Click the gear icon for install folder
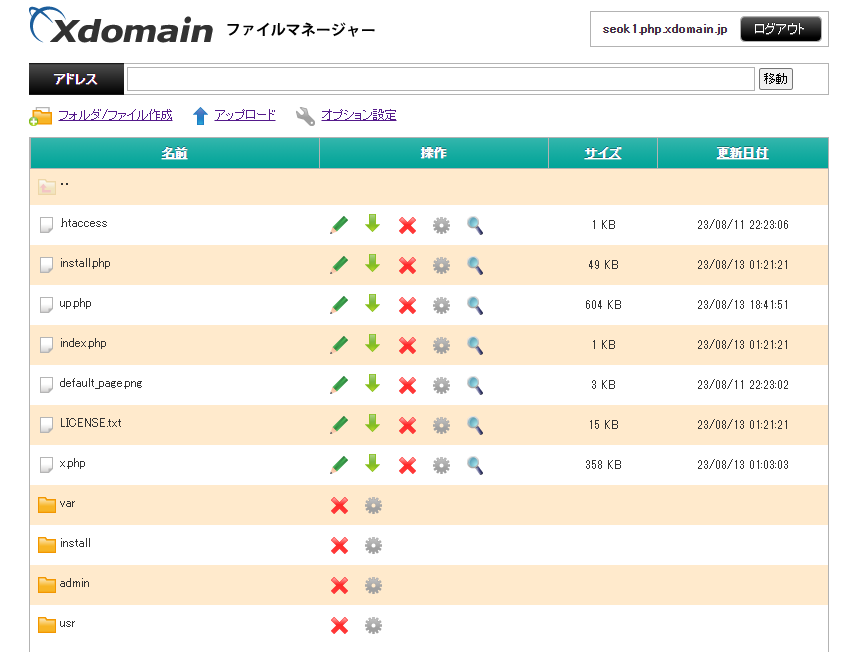 373,545
